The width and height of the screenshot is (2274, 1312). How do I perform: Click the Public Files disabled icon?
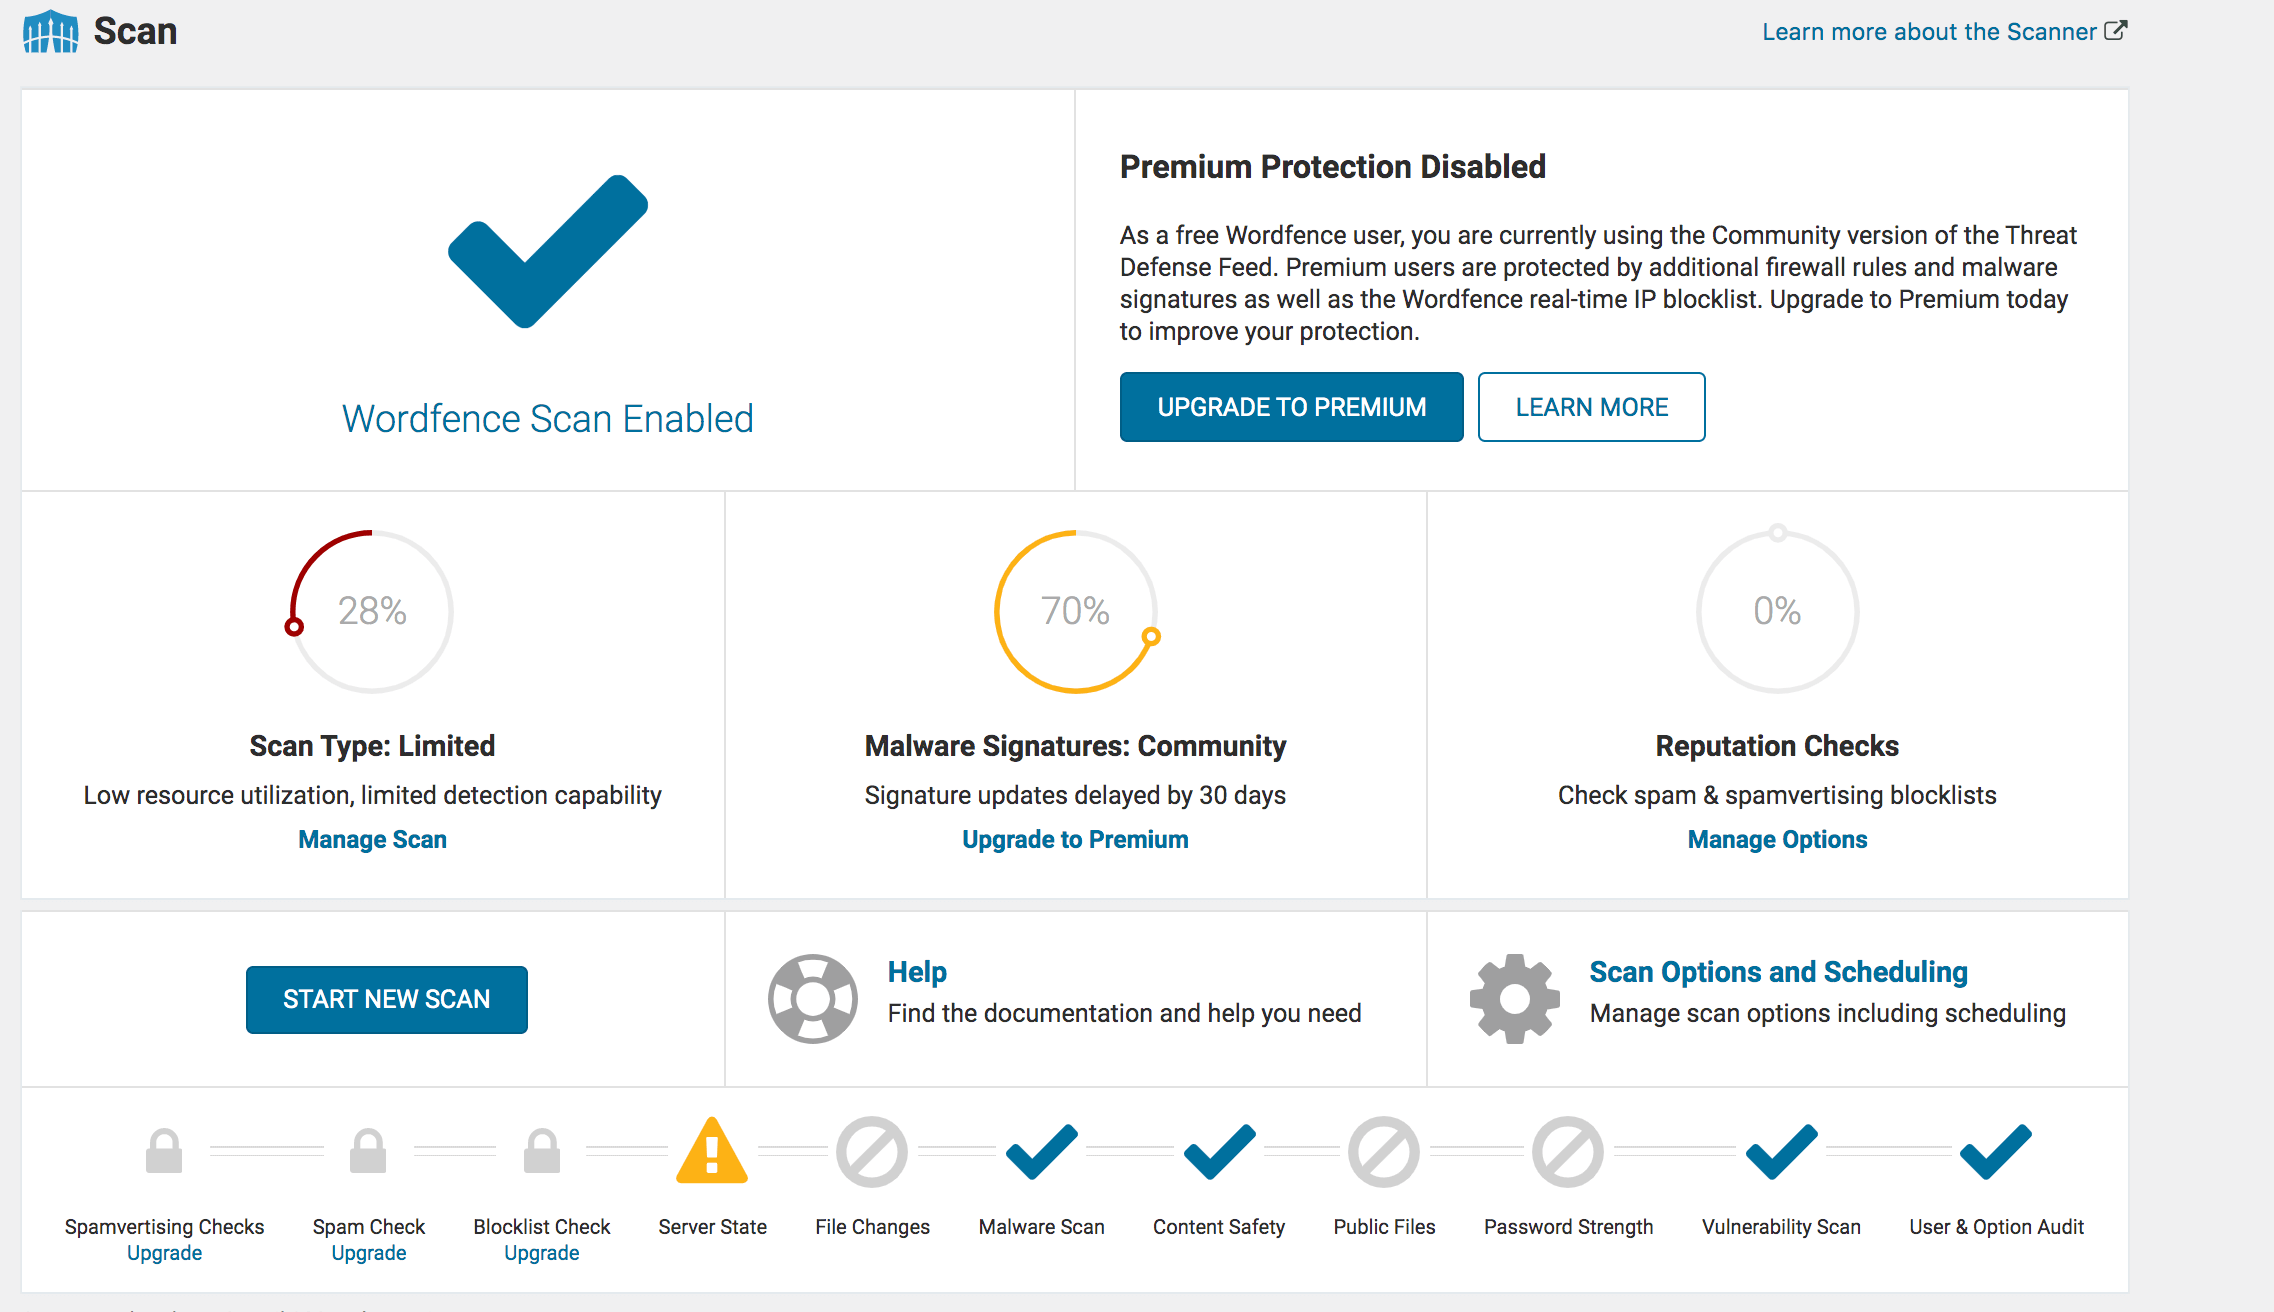[x=1384, y=1152]
